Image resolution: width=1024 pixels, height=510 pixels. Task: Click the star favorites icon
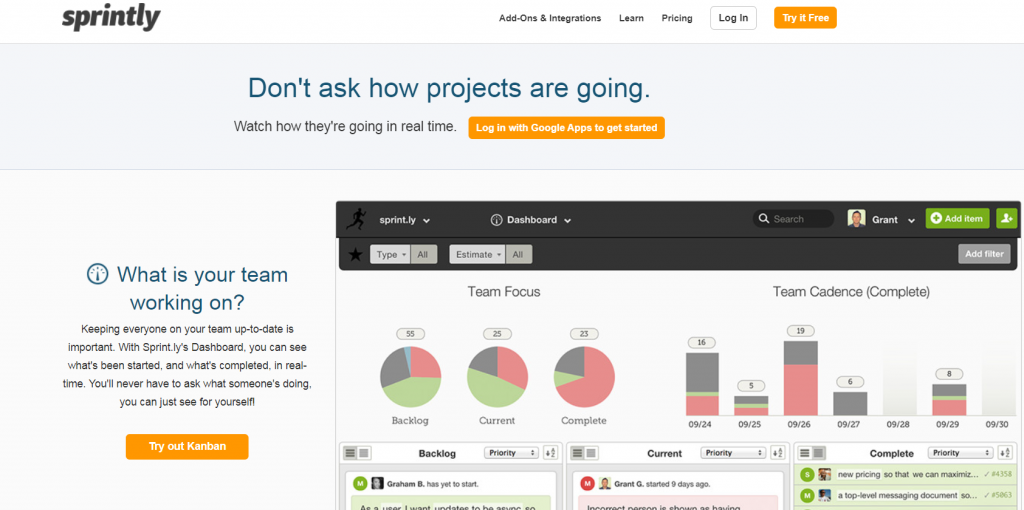coord(355,254)
